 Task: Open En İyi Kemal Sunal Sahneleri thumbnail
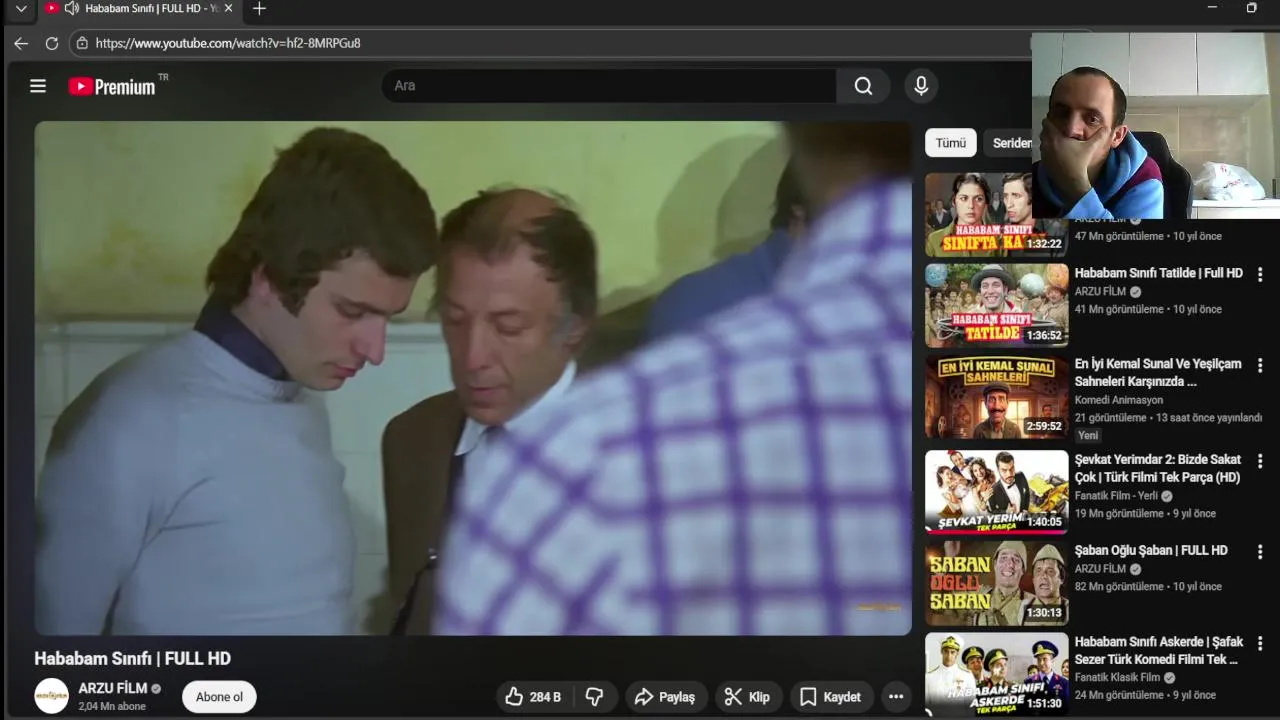point(997,396)
